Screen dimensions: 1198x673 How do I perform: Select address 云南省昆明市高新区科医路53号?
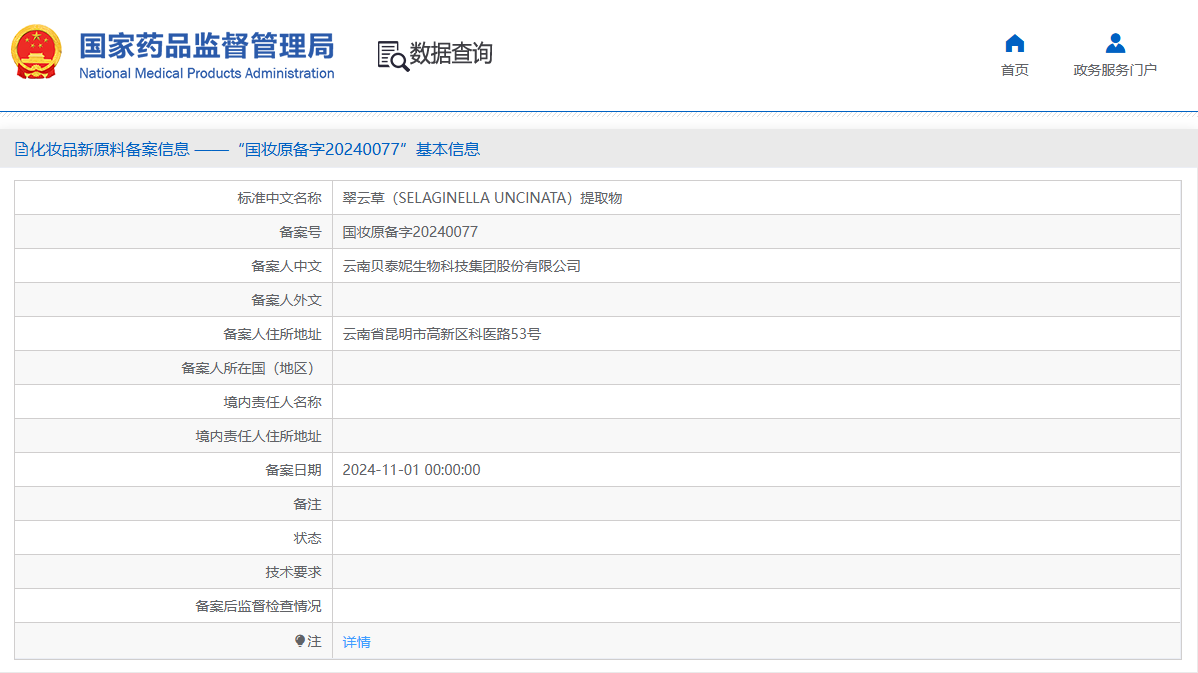tap(442, 334)
